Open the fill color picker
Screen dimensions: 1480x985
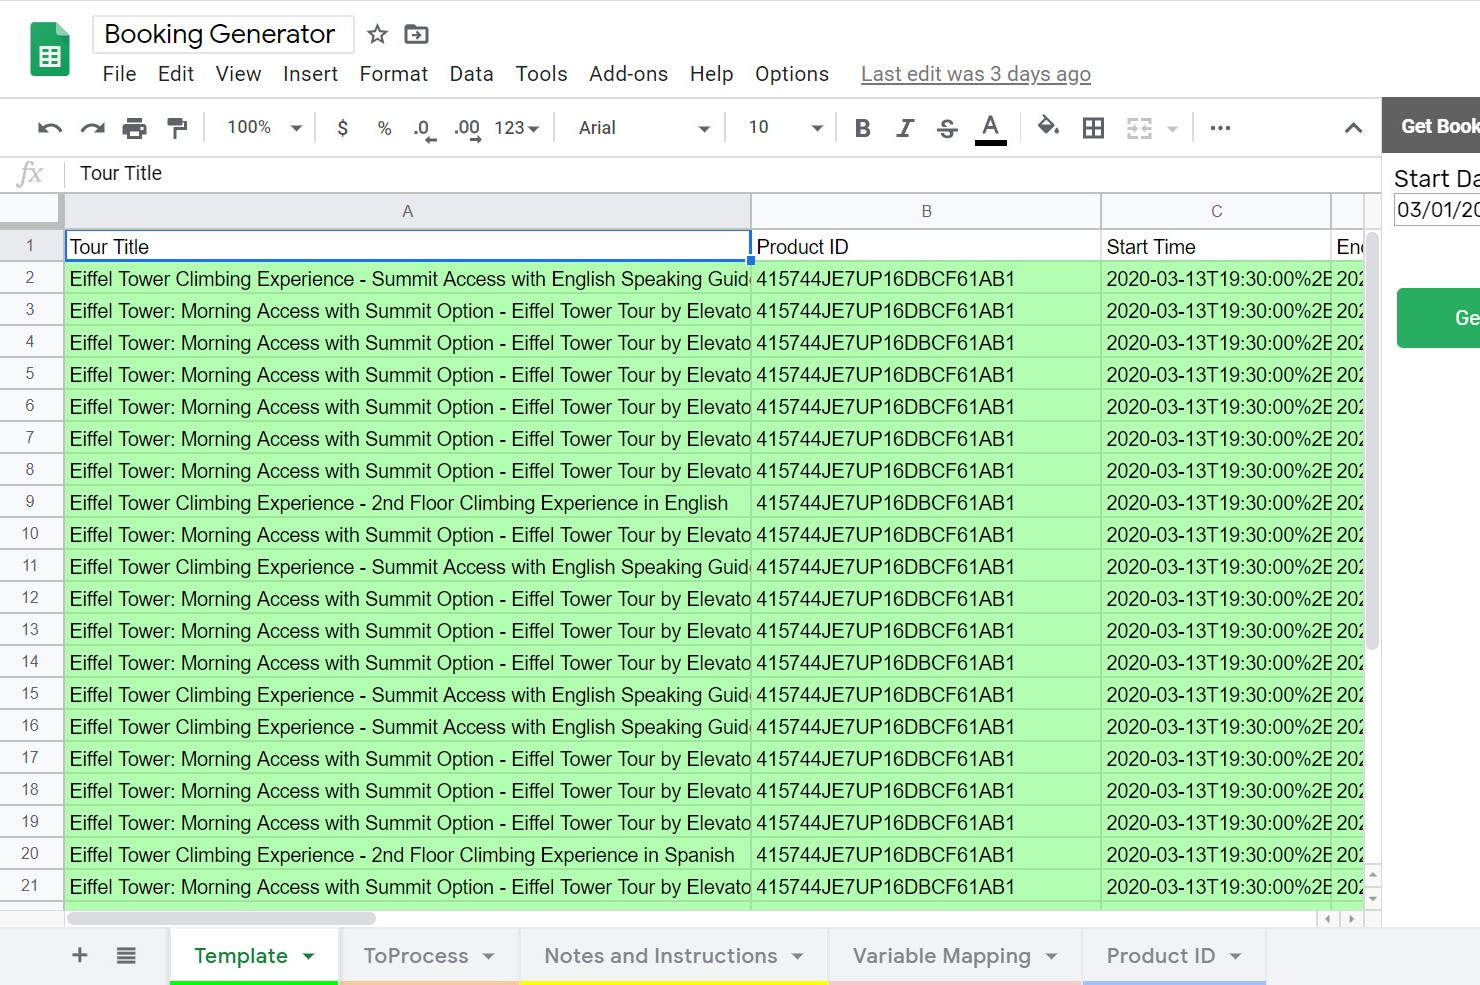point(1048,127)
